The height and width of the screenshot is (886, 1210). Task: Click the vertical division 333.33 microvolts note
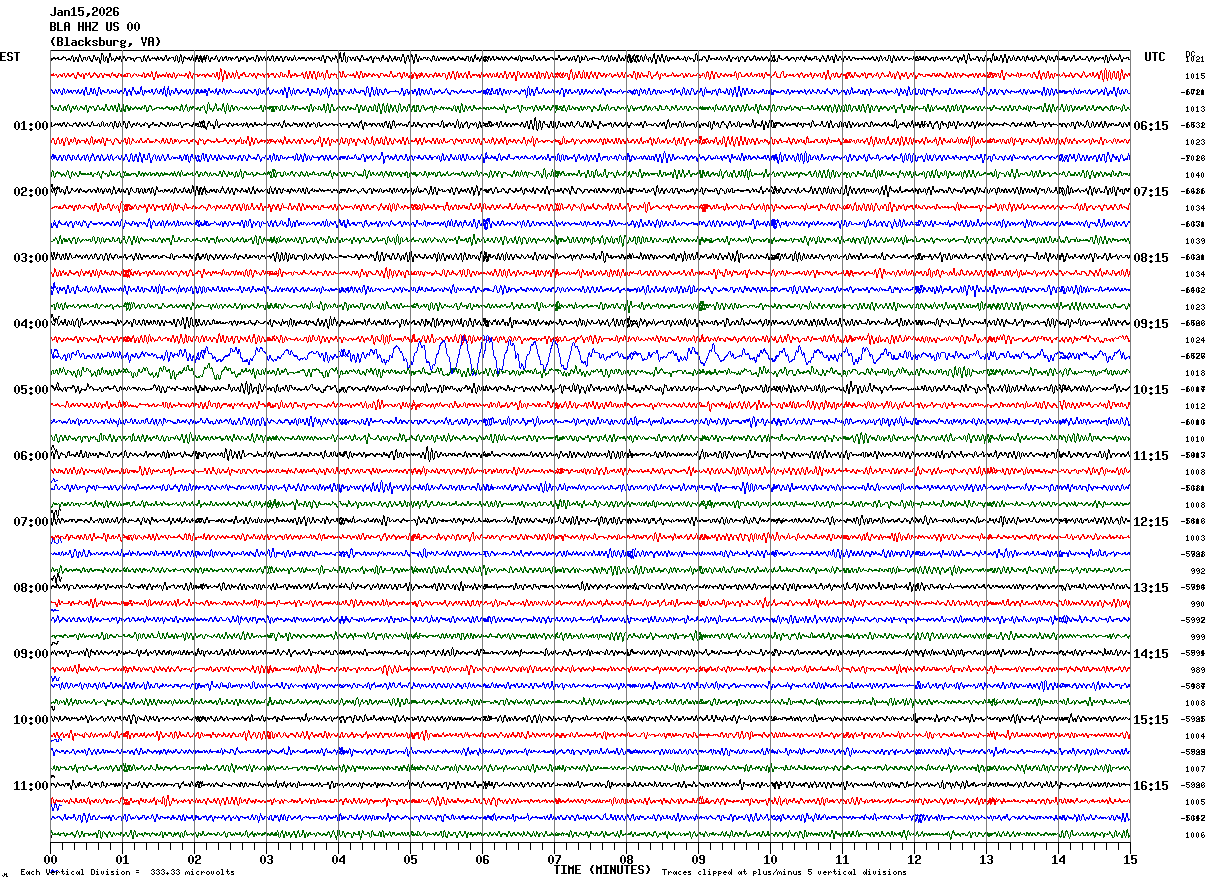click(x=127, y=872)
